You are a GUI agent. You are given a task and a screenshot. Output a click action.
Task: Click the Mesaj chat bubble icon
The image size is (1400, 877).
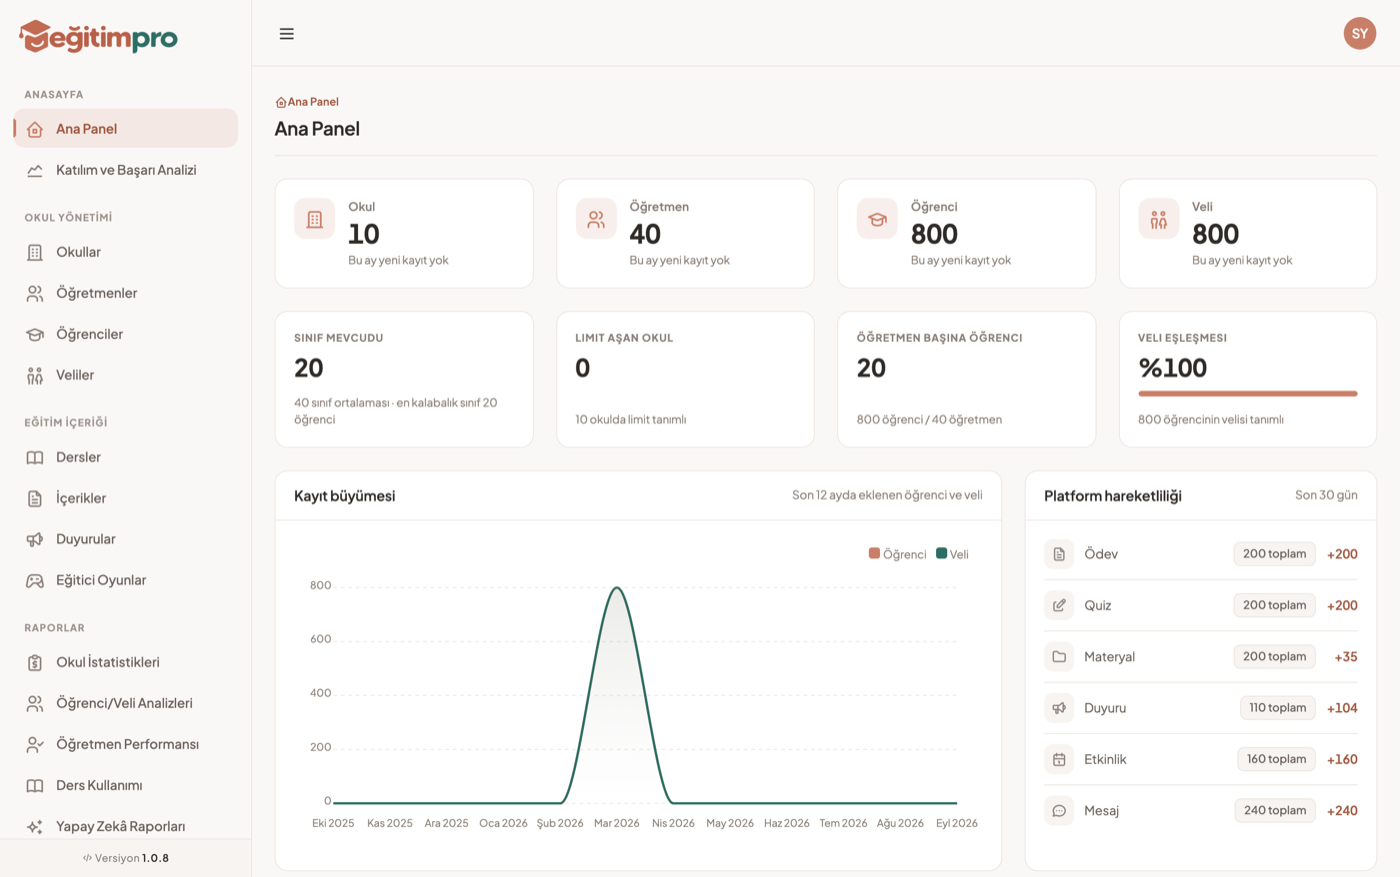(x=1059, y=811)
